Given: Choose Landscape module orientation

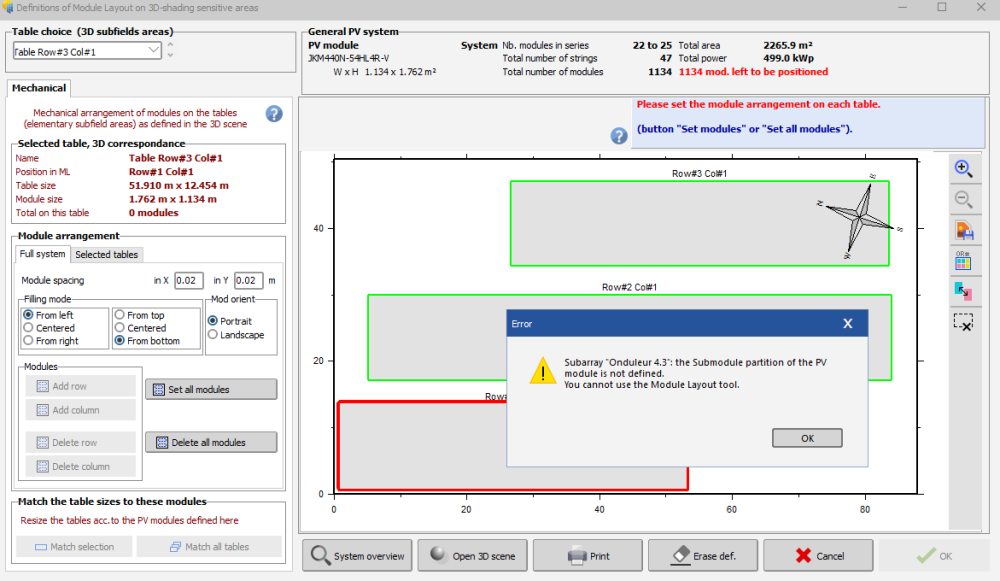Looking at the screenshot, I should pos(213,335).
